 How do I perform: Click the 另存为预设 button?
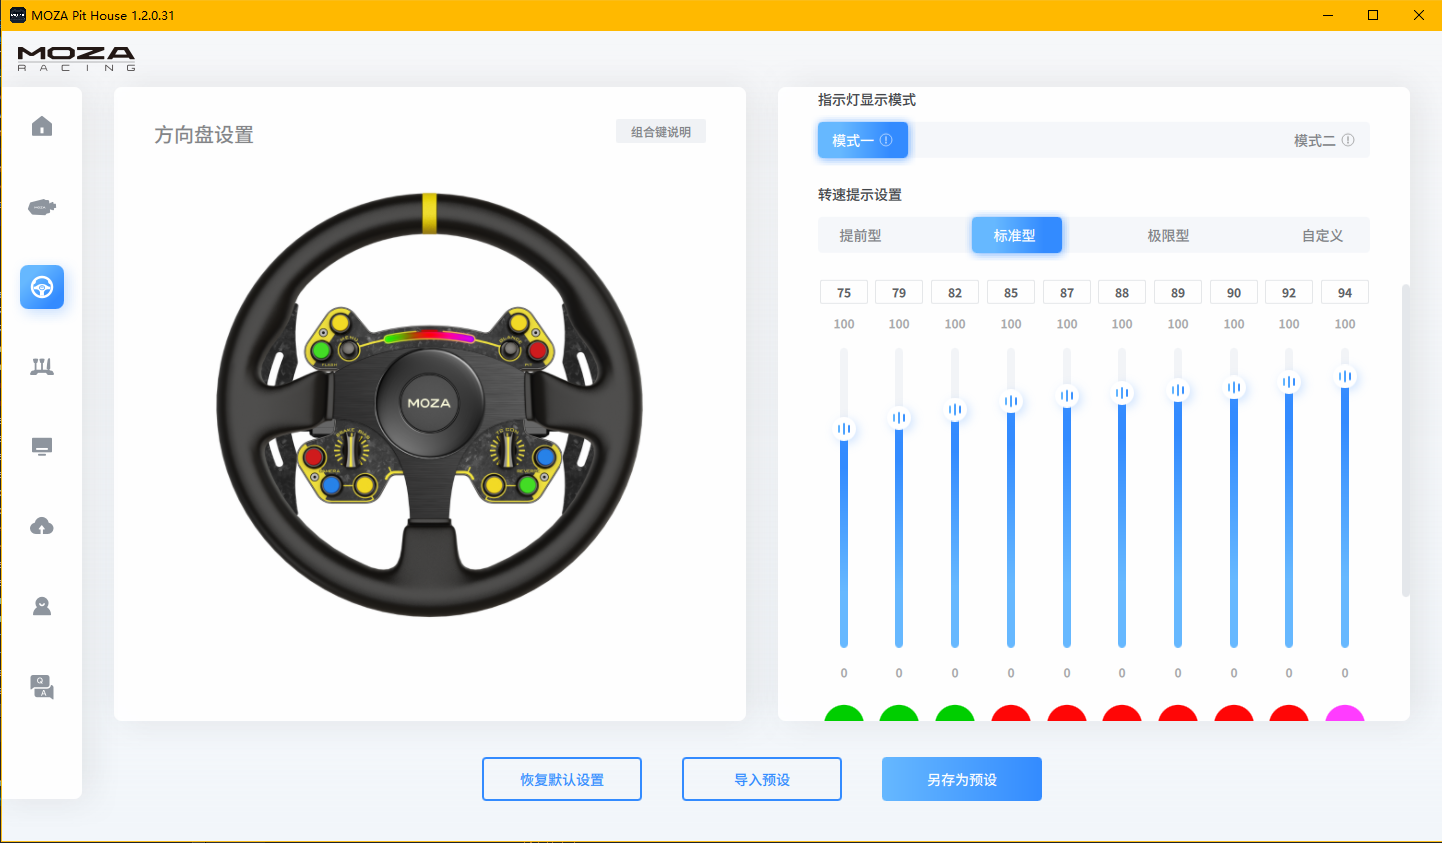(x=962, y=779)
